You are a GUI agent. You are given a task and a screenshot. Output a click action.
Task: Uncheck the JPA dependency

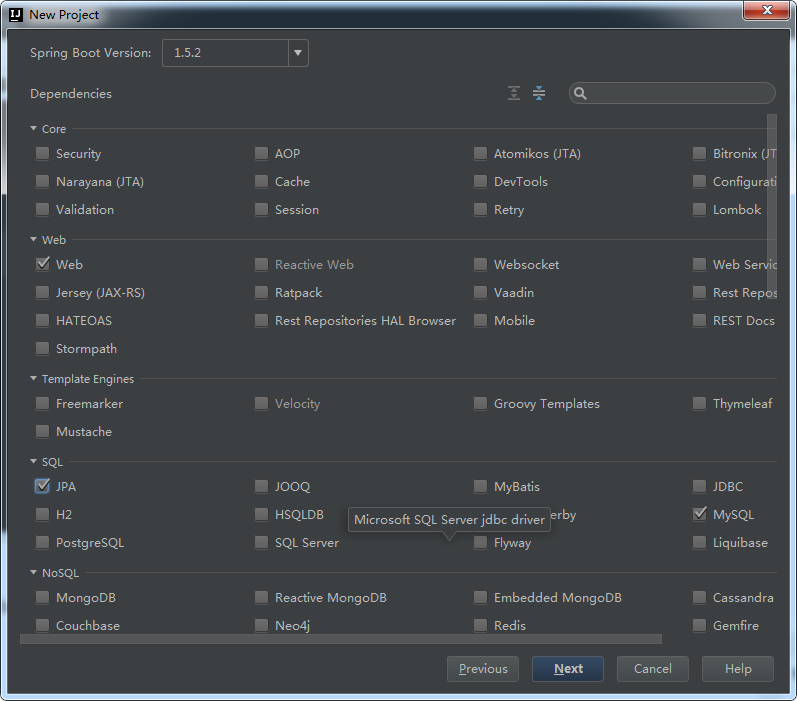42,486
